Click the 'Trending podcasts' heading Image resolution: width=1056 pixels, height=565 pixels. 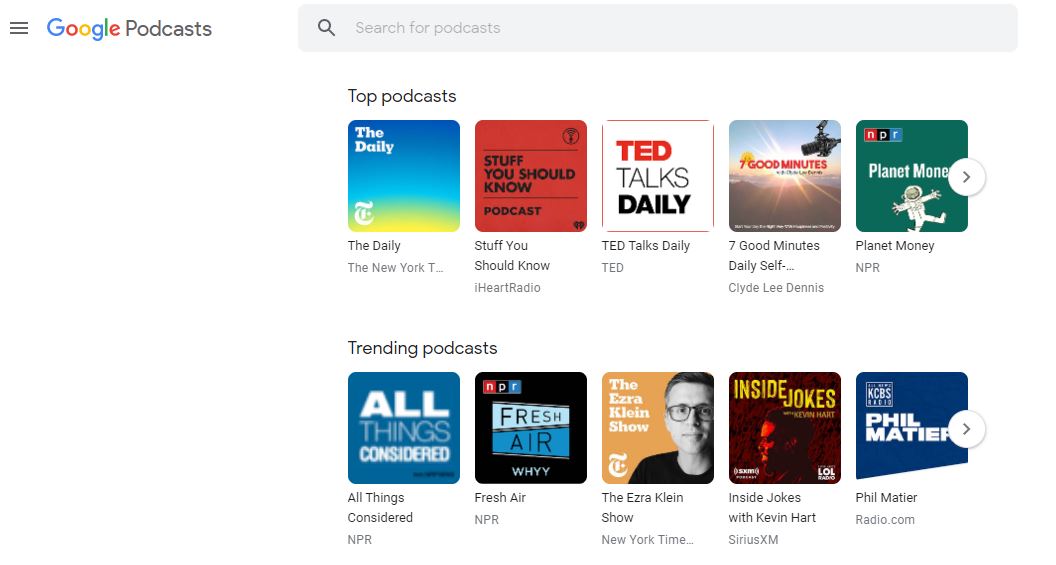[422, 348]
